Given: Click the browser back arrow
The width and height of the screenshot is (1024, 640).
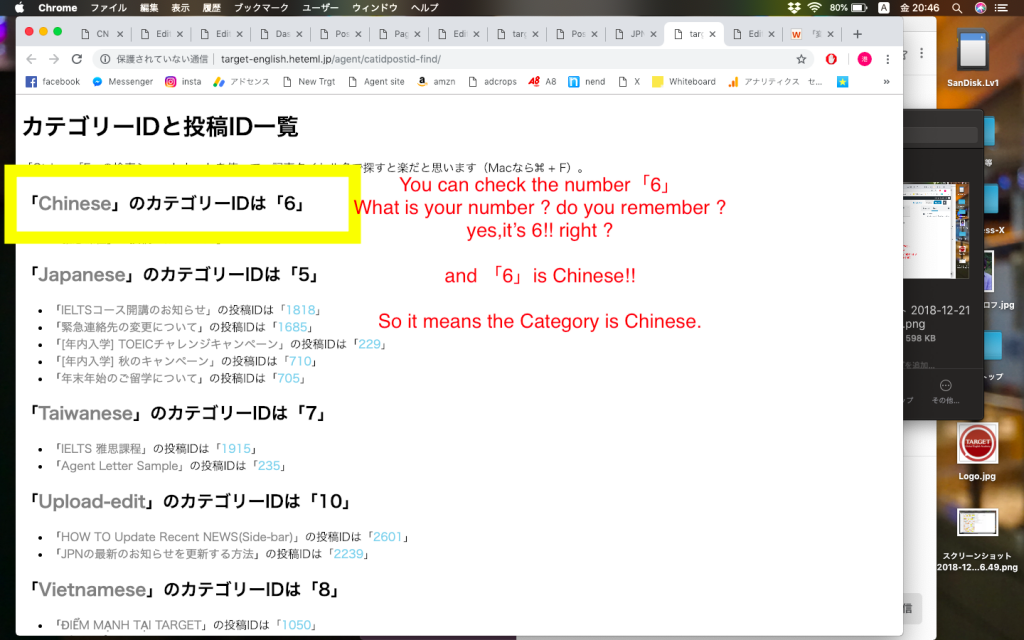Looking at the screenshot, I should [31, 59].
